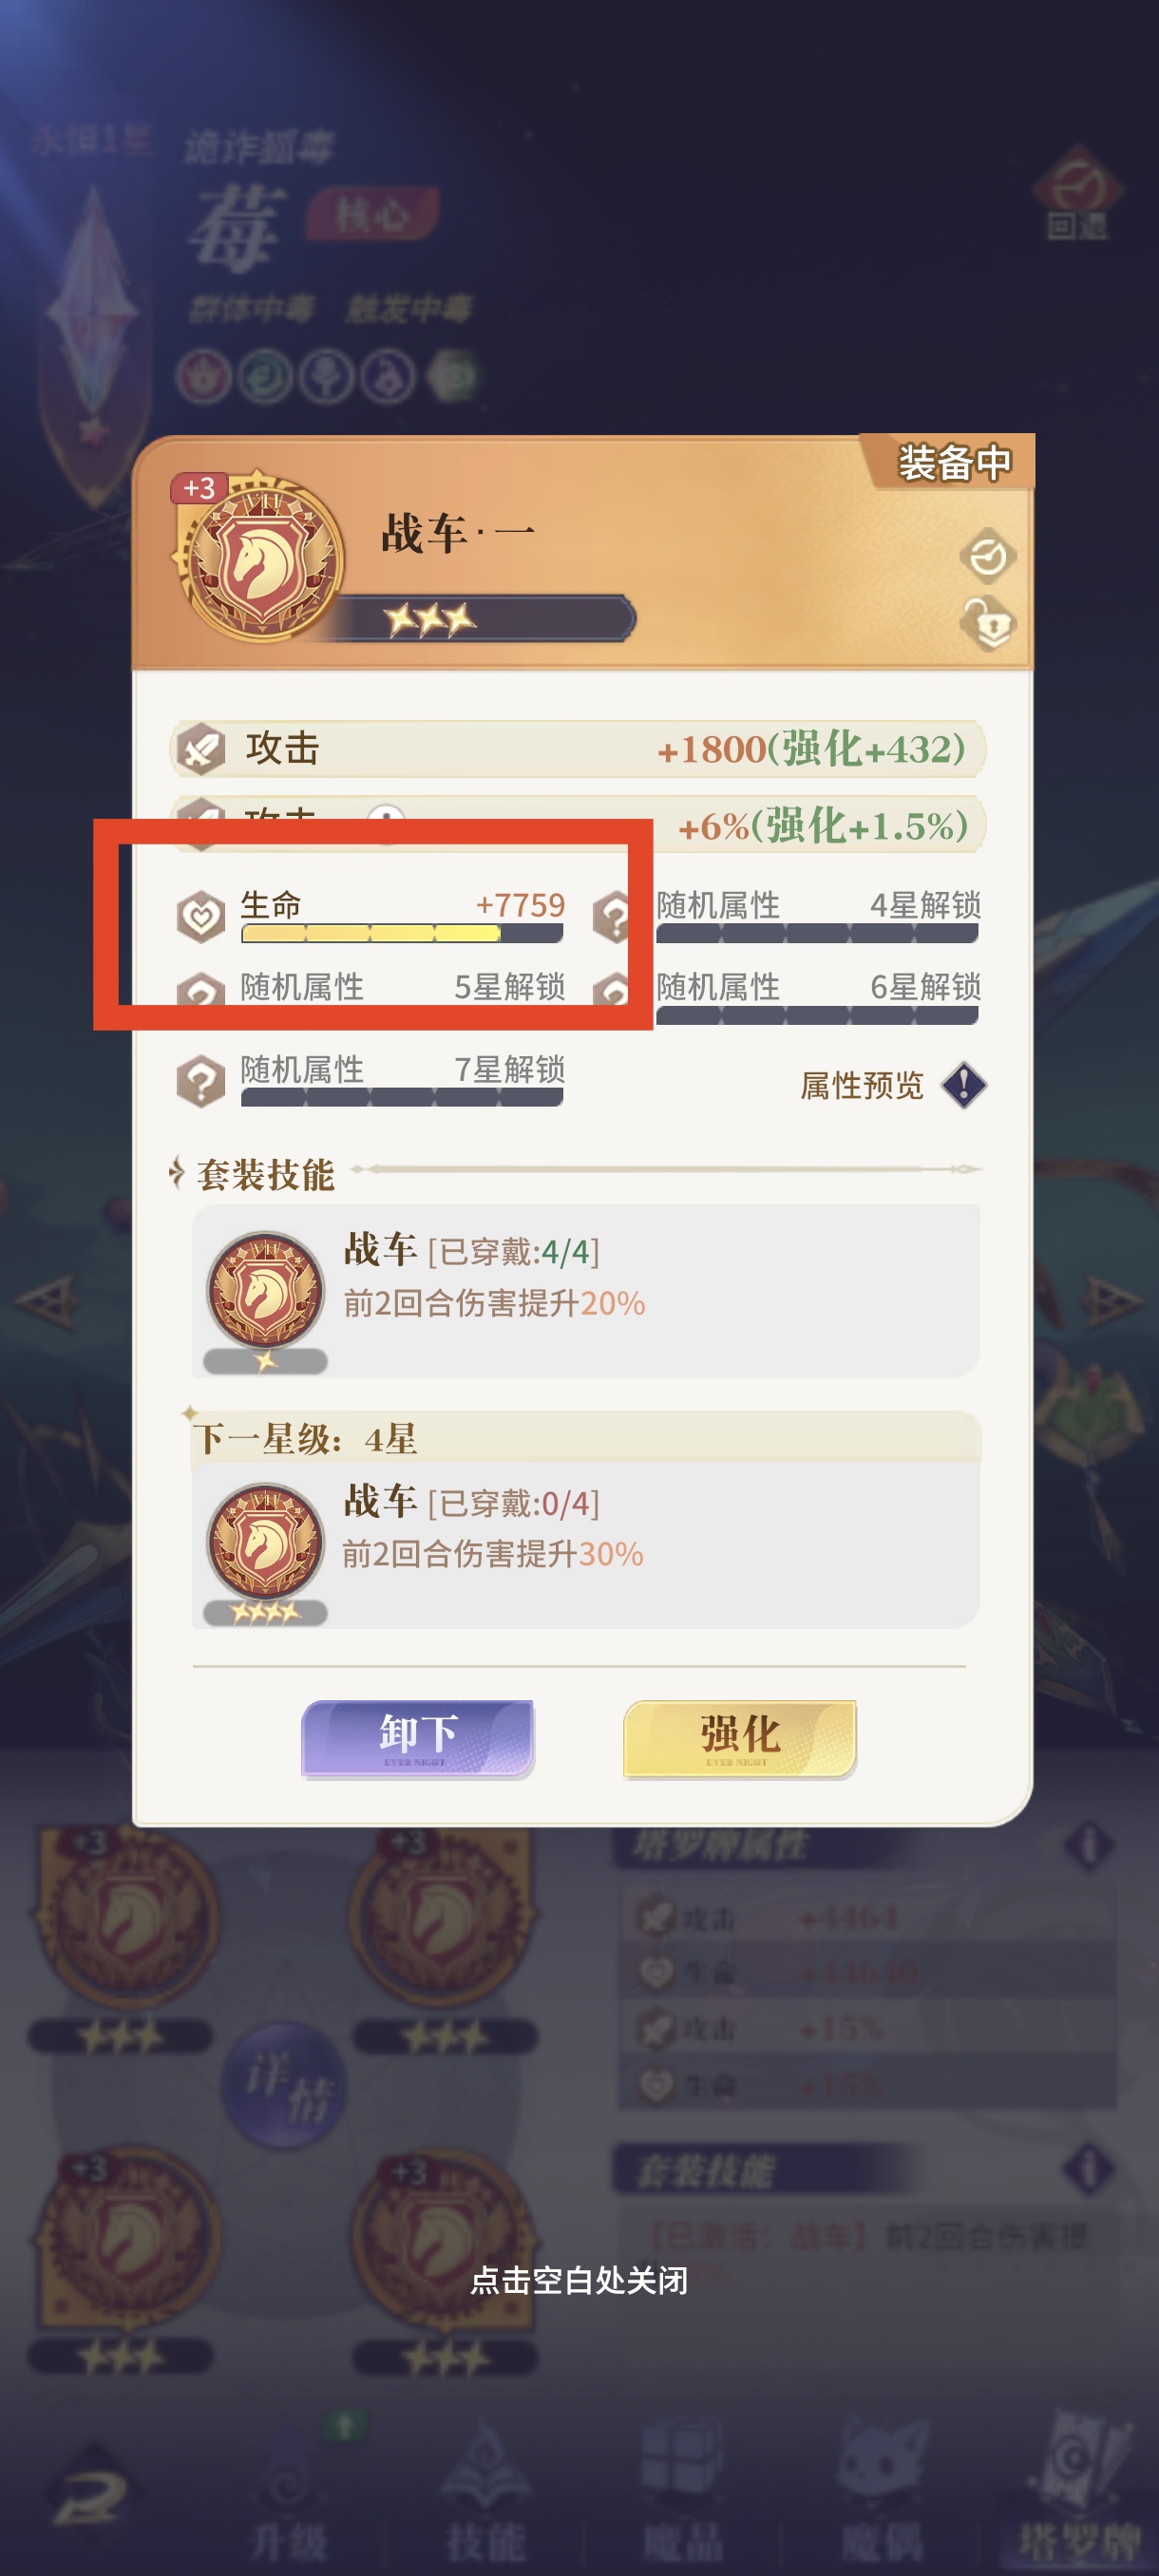The image size is (1159, 2576).
Task: Tap the question mark icon for 7星解锁
Action: [201, 1081]
